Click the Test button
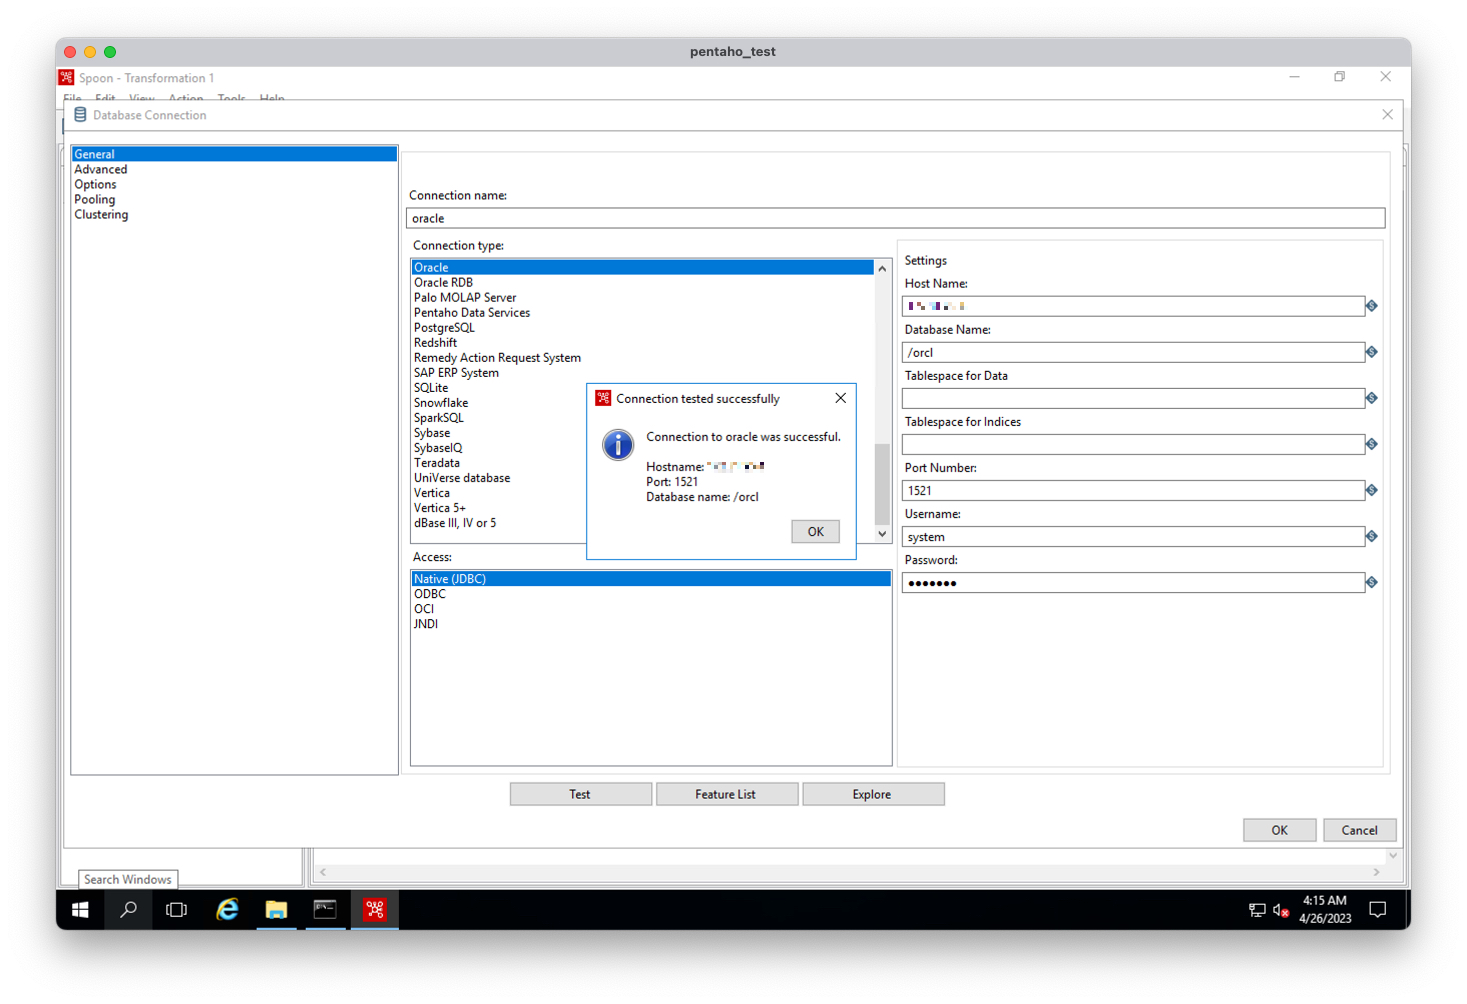 [580, 794]
